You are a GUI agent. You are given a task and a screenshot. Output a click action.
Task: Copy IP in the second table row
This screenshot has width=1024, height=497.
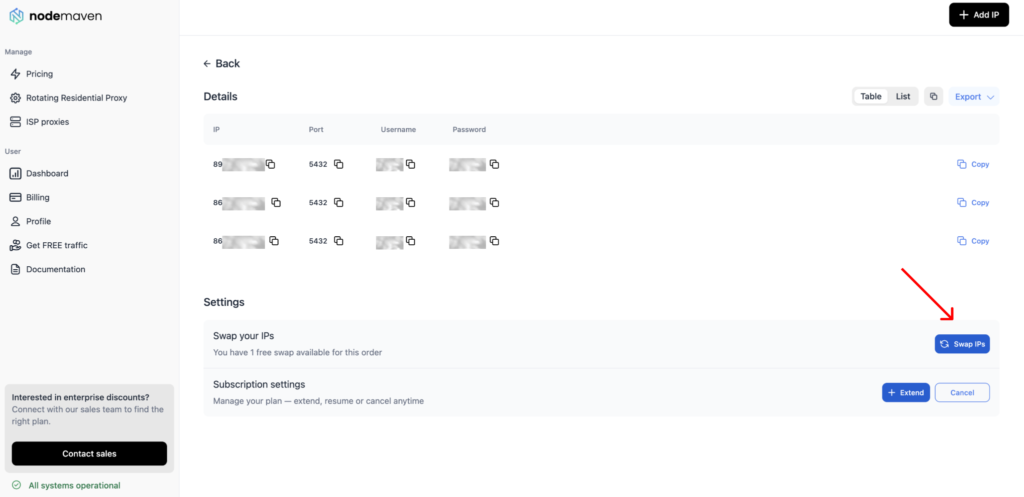point(276,202)
